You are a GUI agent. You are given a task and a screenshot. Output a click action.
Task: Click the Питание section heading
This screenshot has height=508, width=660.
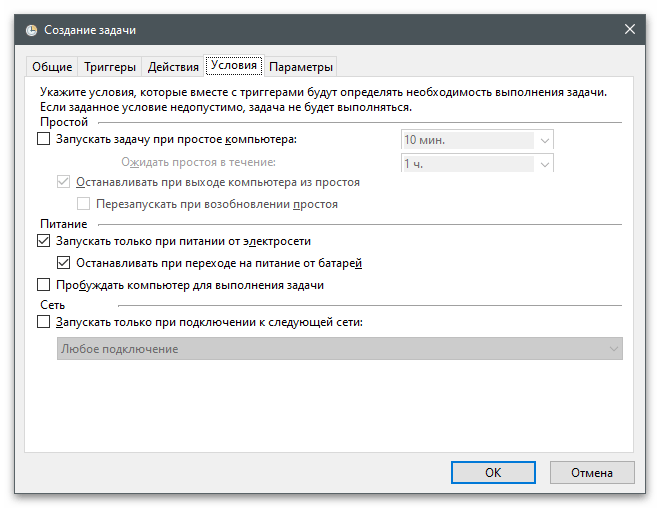tap(64, 224)
